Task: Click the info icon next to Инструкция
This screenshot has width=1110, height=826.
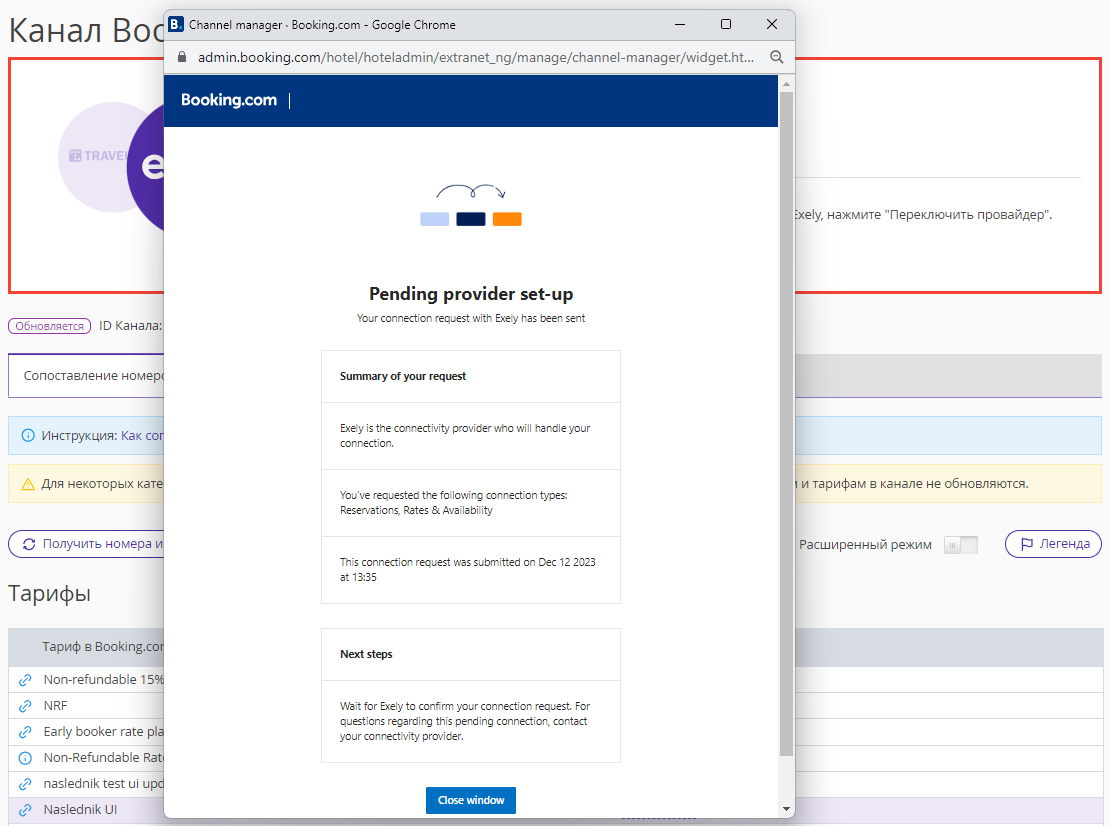Action: [28, 435]
